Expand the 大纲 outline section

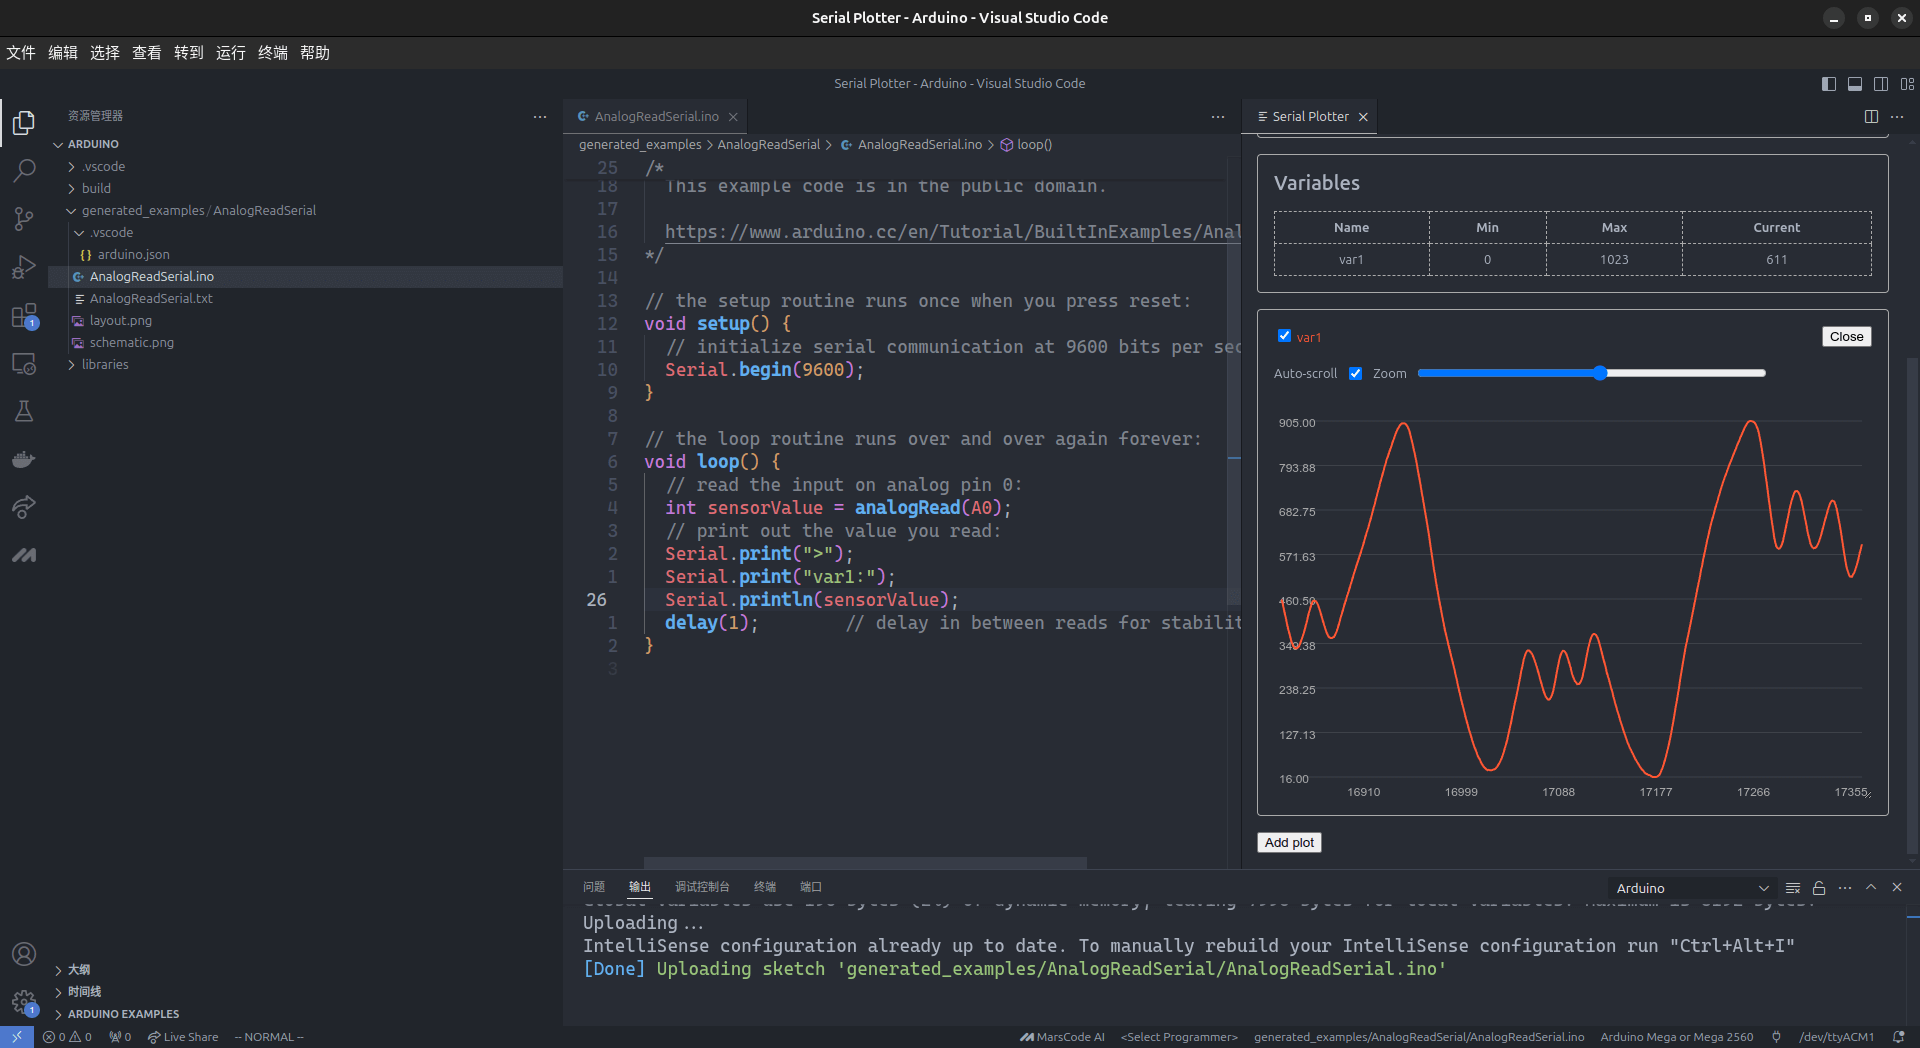pyautogui.click(x=78, y=970)
